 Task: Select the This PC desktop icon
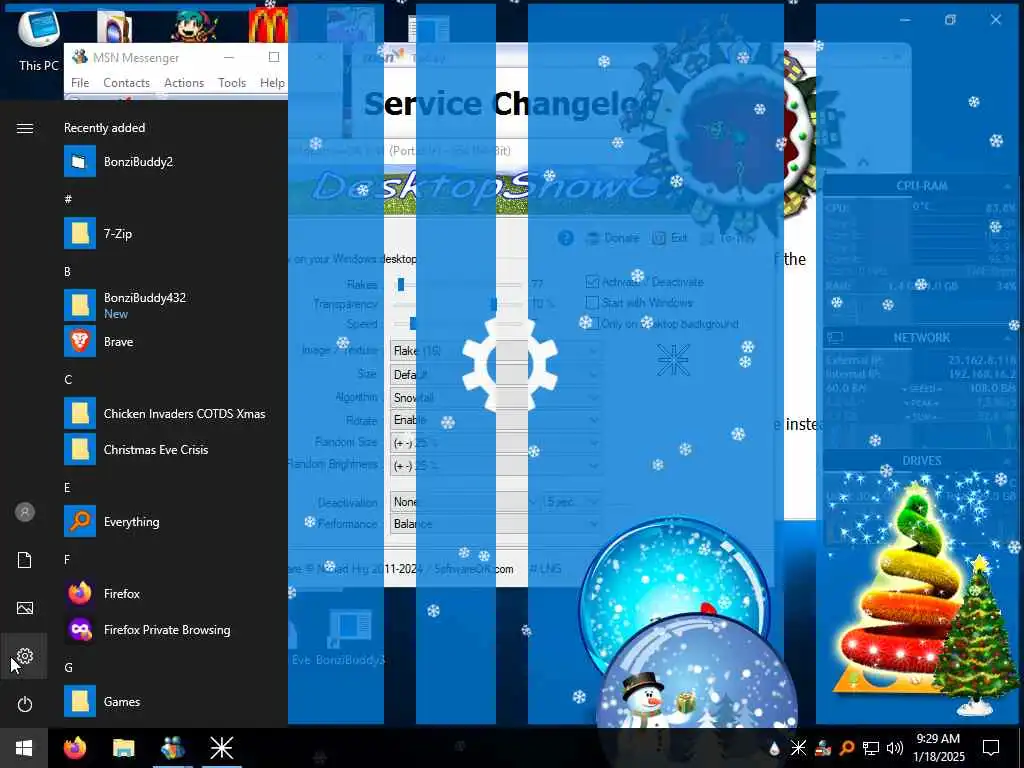[39, 39]
